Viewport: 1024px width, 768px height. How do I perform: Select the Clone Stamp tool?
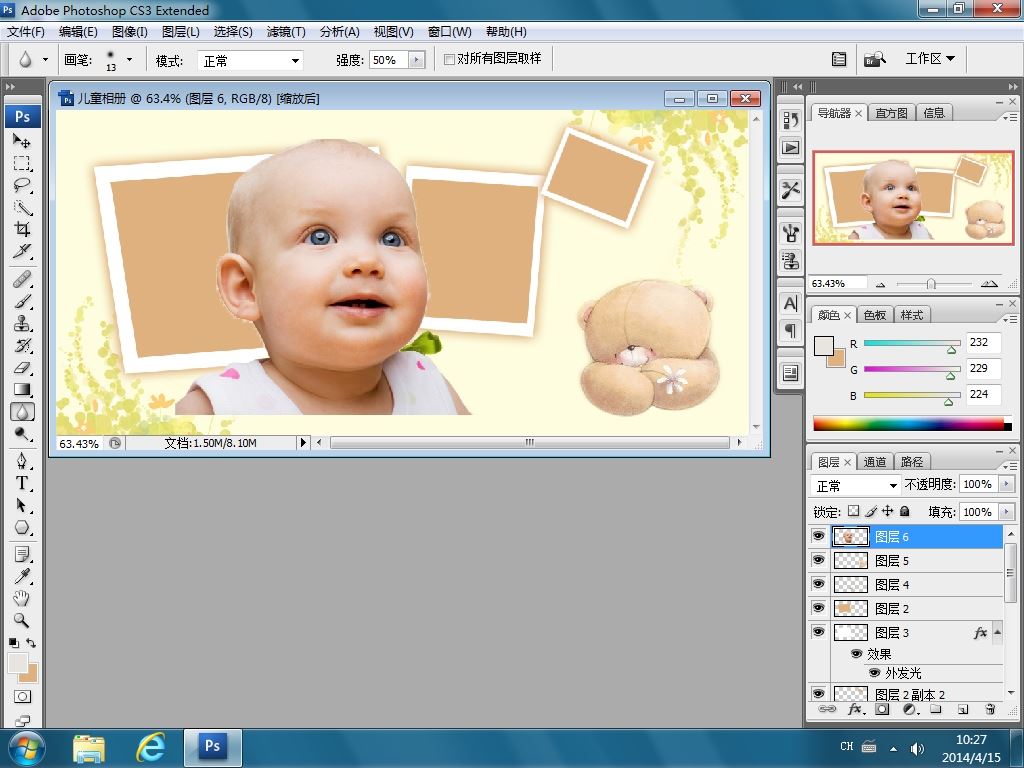[x=22, y=324]
